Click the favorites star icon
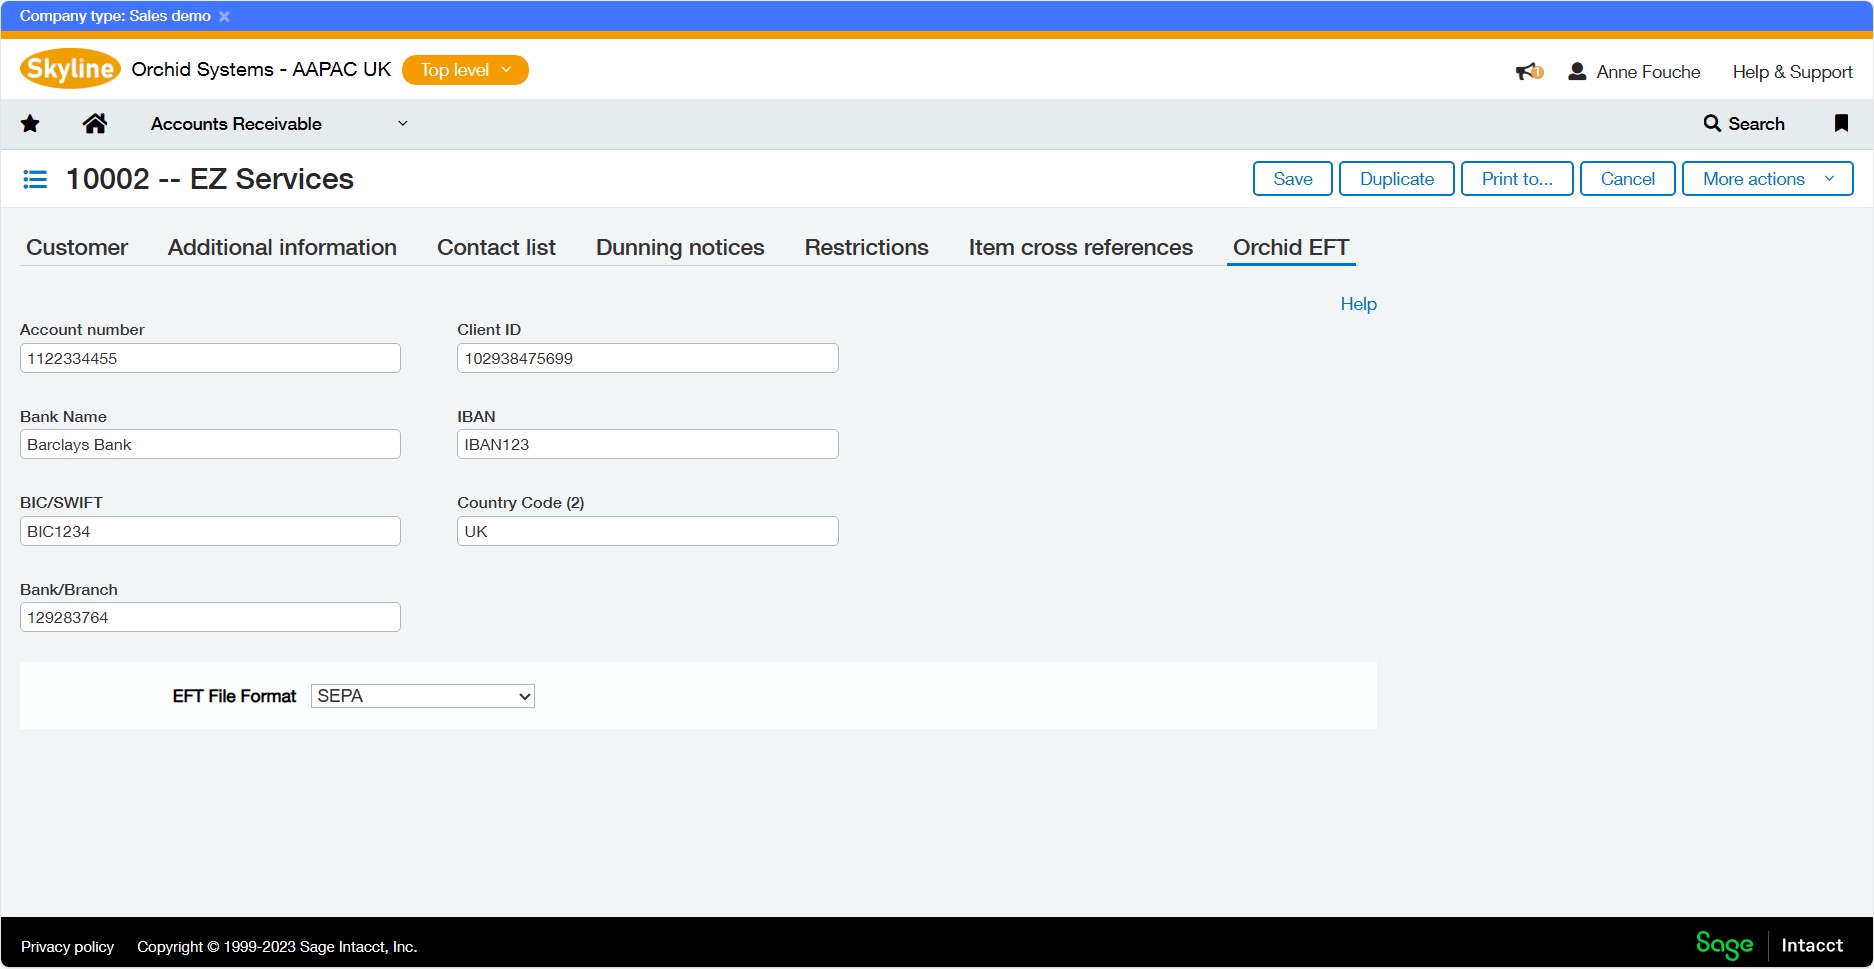The image size is (1874, 969). (30, 124)
